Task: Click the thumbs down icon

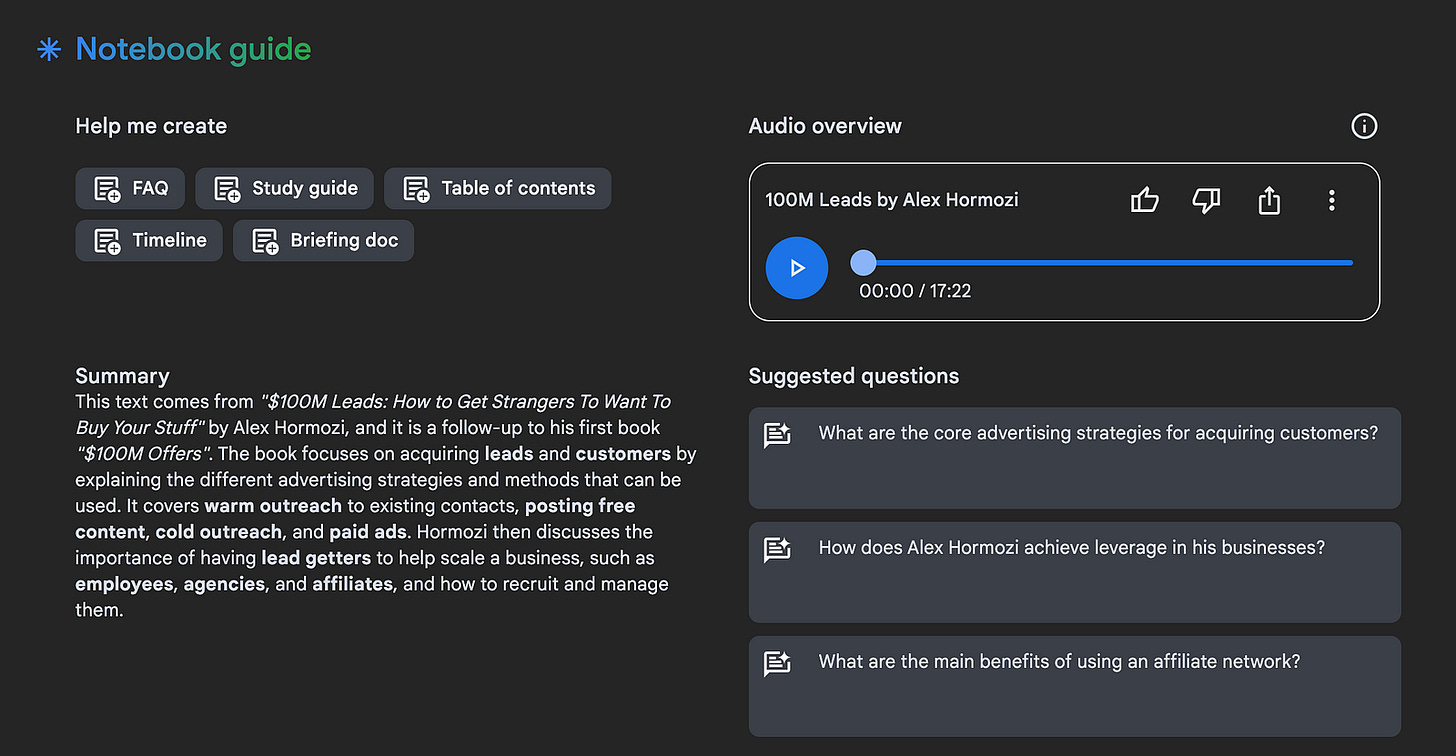Action: (x=1206, y=200)
